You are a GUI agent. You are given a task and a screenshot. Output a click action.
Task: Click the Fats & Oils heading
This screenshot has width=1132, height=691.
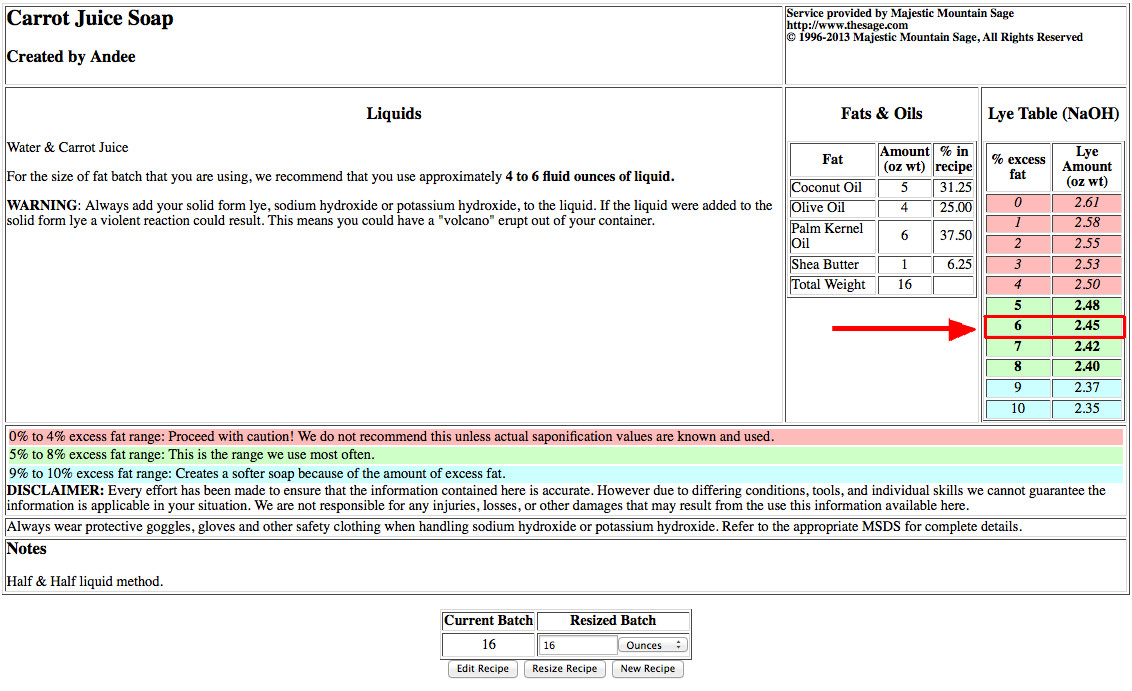881,114
